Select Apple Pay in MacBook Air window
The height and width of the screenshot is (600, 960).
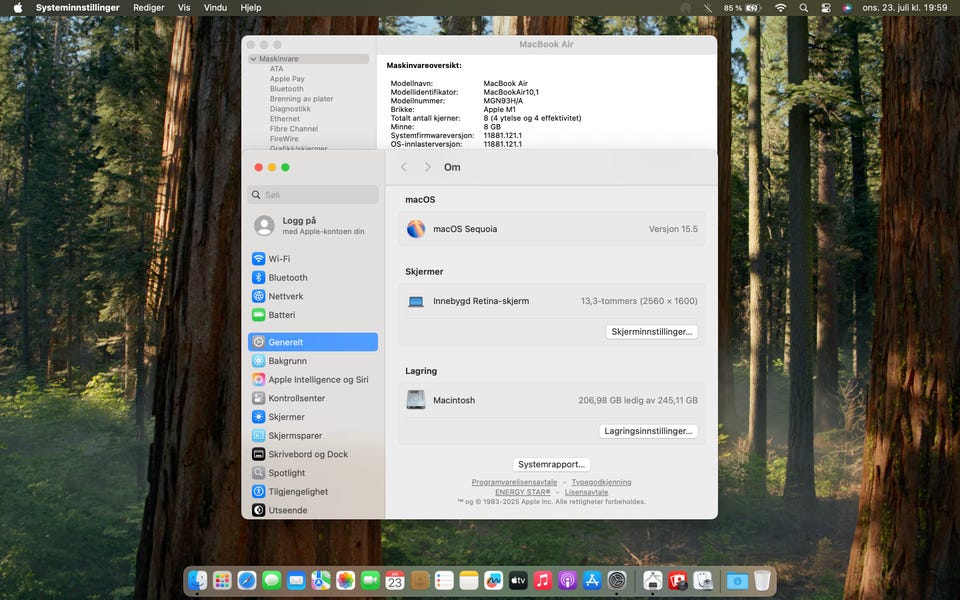pos(287,79)
